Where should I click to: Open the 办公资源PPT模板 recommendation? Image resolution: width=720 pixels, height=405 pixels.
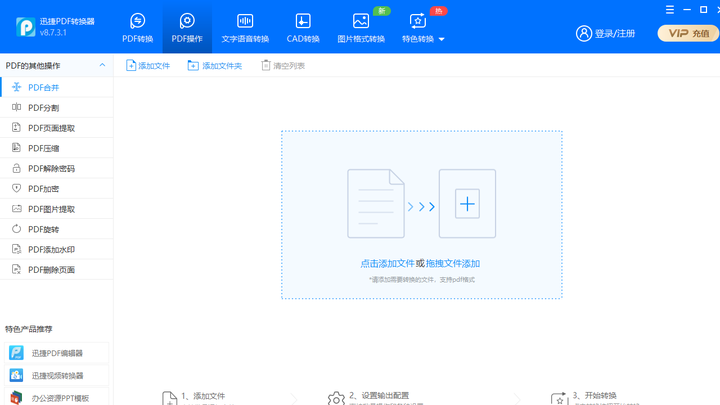click(x=56, y=397)
